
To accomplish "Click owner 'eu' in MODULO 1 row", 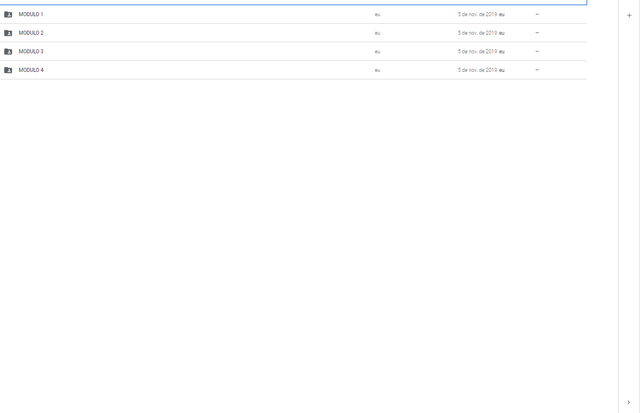I will pos(377,15).
